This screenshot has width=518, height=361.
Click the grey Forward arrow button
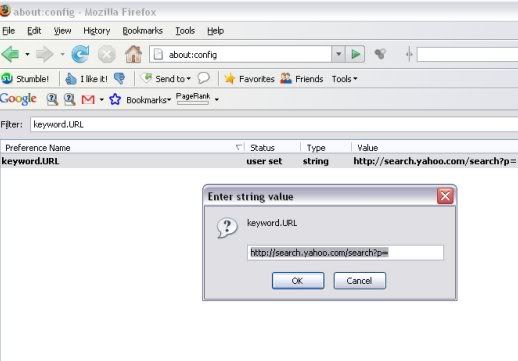click(x=45, y=54)
